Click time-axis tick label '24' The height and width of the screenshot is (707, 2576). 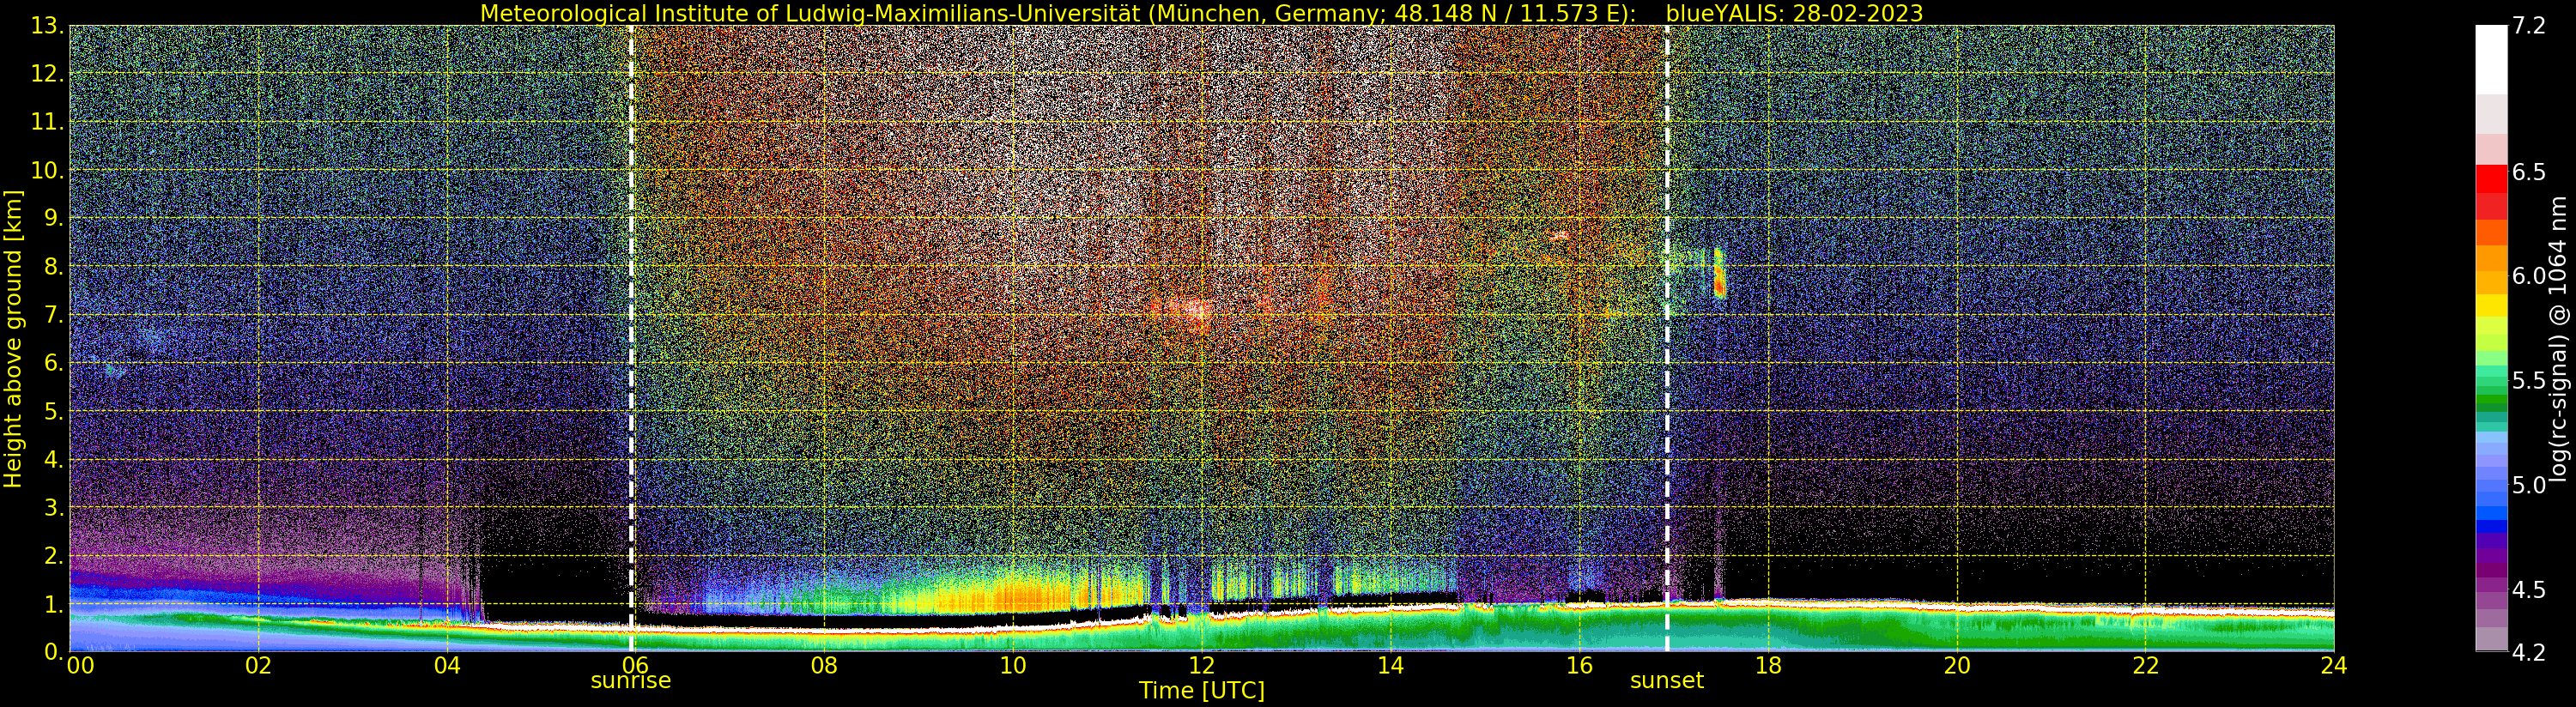pyautogui.click(x=2334, y=666)
